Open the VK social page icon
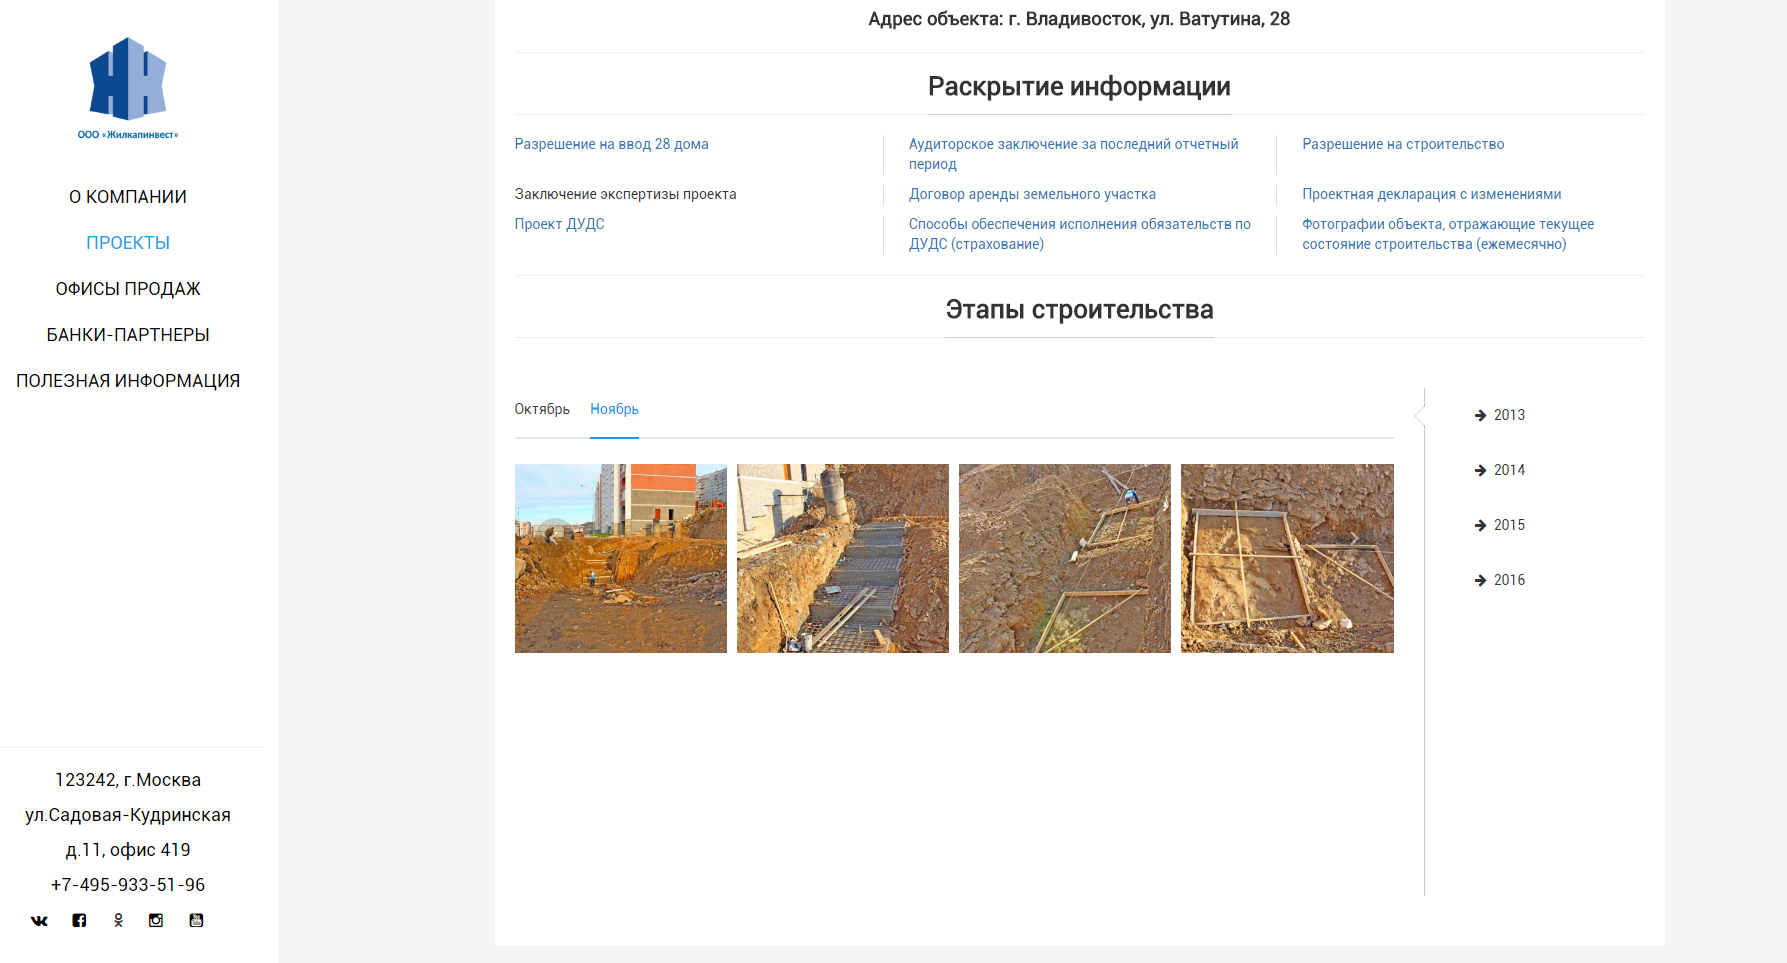 39,921
